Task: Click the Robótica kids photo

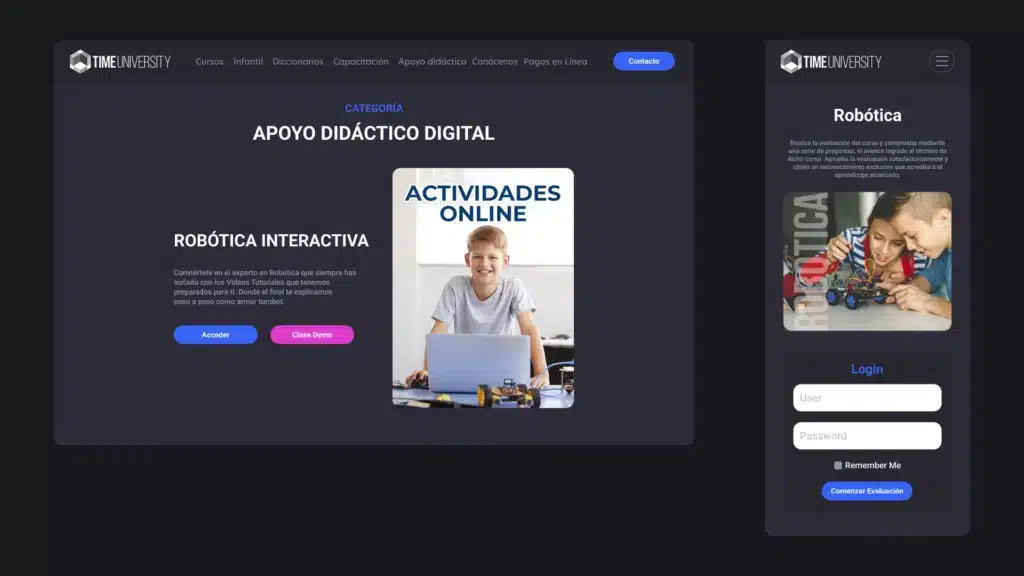Action: [866, 261]
